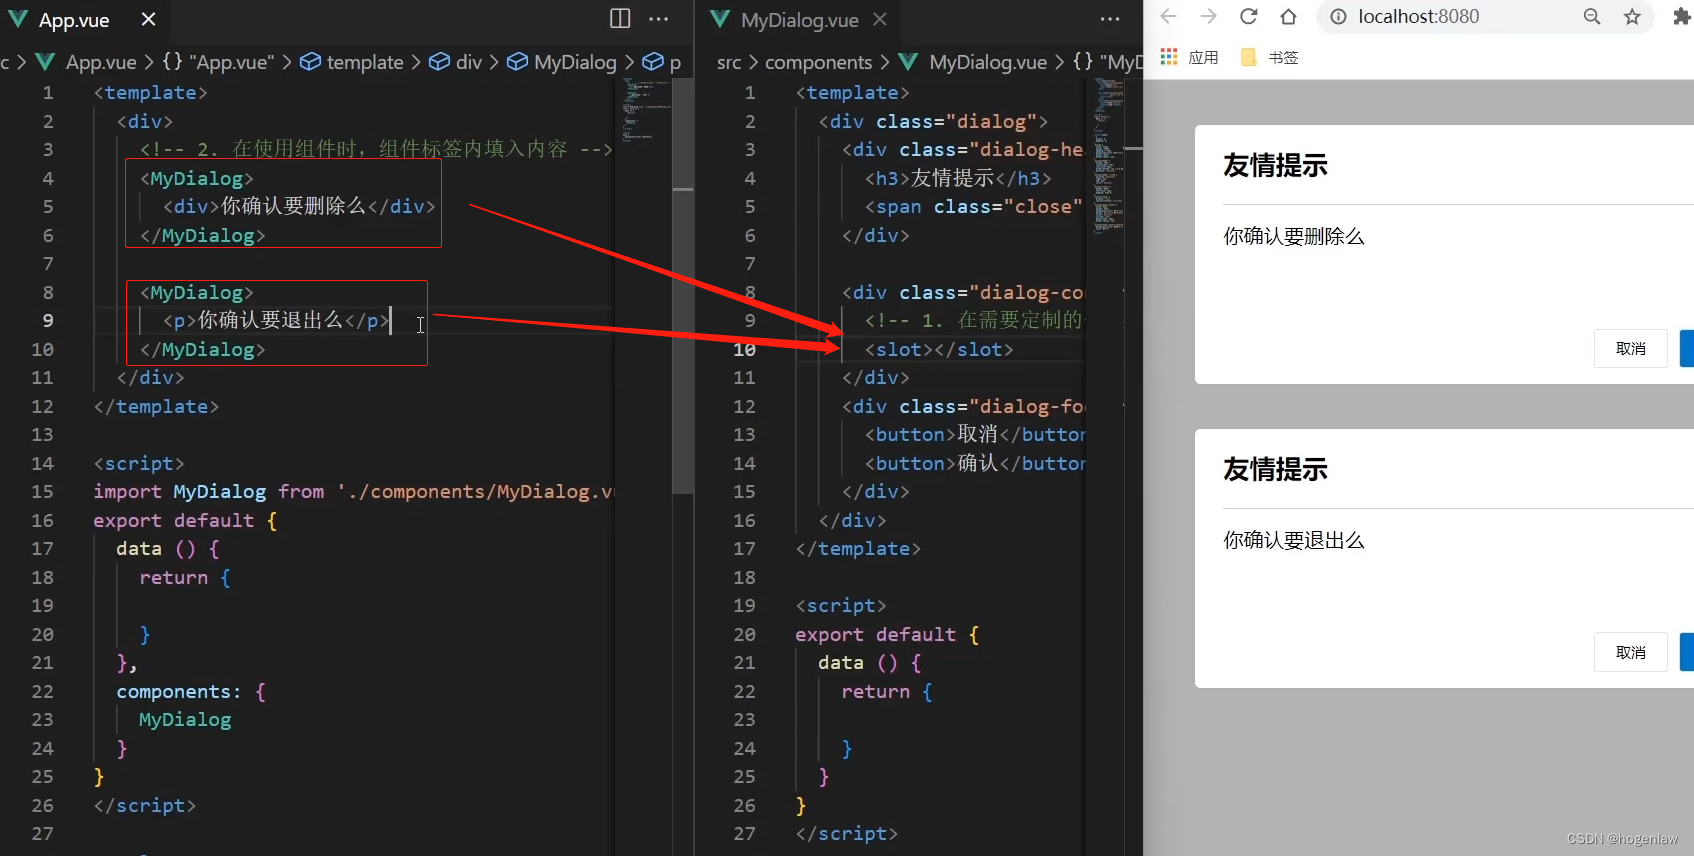Click line number 9 in App.vue
The width and height of the screenshot is (1694, 856).
click(47, 320)
